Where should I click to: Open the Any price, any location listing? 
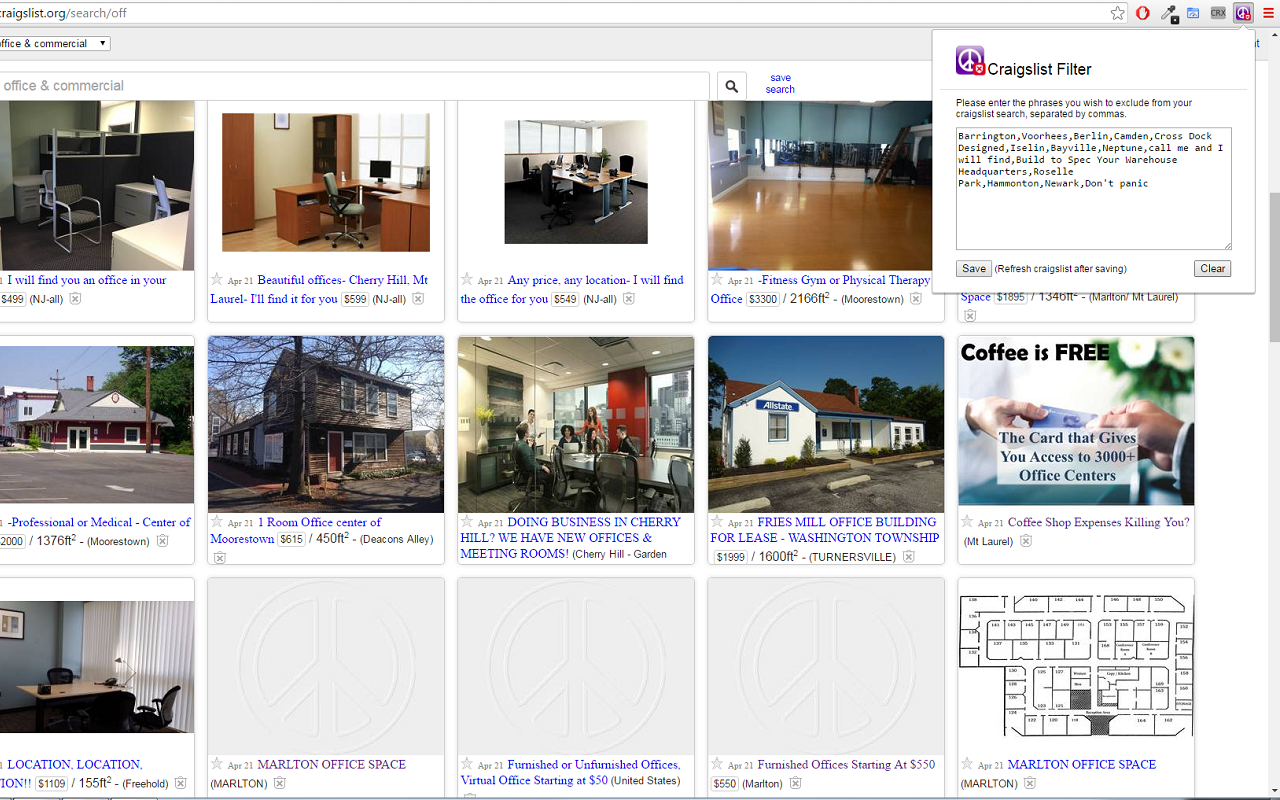[x=572, y=289]
